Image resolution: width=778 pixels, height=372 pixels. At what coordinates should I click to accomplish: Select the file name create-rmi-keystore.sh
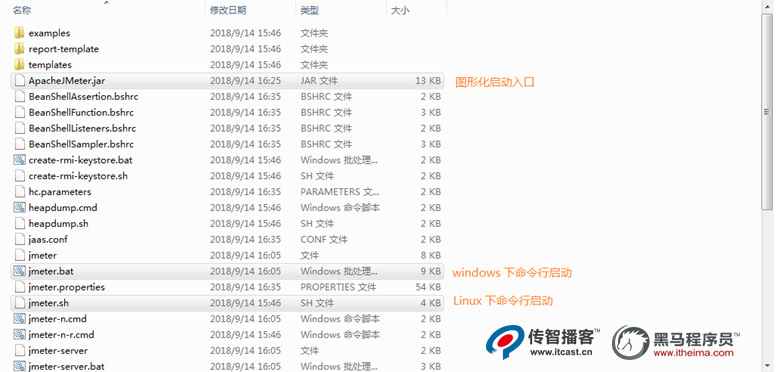coord(78,176)
